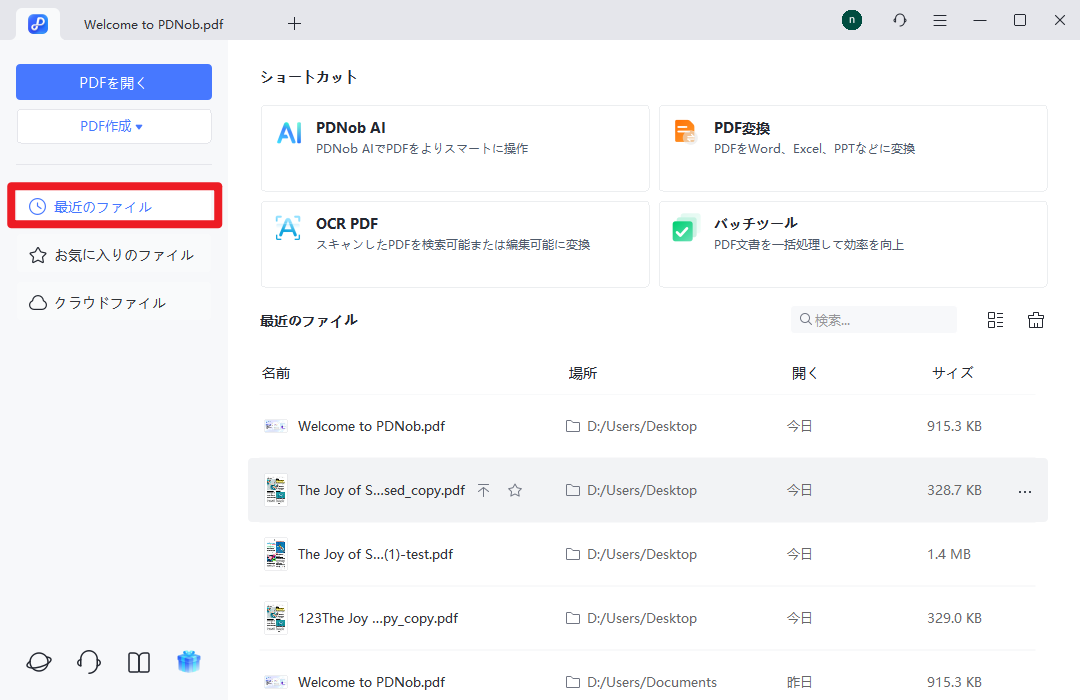Viewport: 1080px width, 700px height.
Task: Mark The Joy of S...sed_copy.pdf as favorite
Action: click(515, 490)
